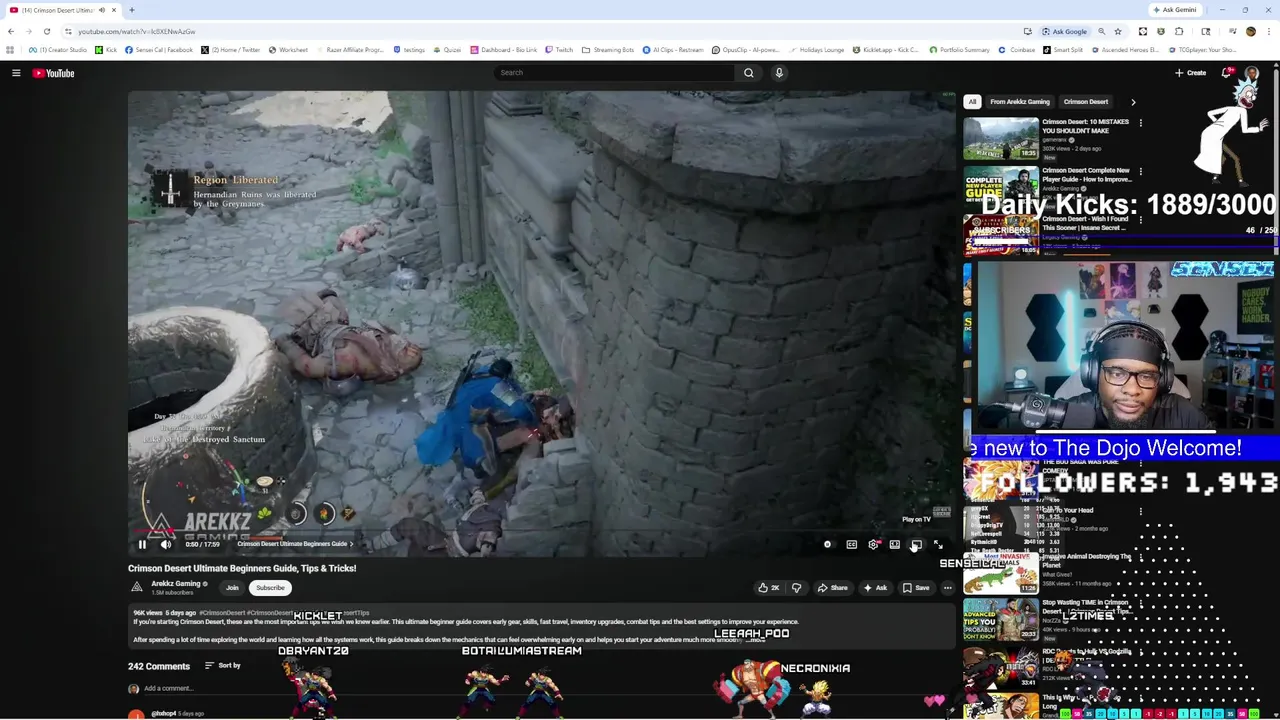1280x720 pixels.
Task: Toggle the autoplay switch in player
Action: [x=827, y=544]
